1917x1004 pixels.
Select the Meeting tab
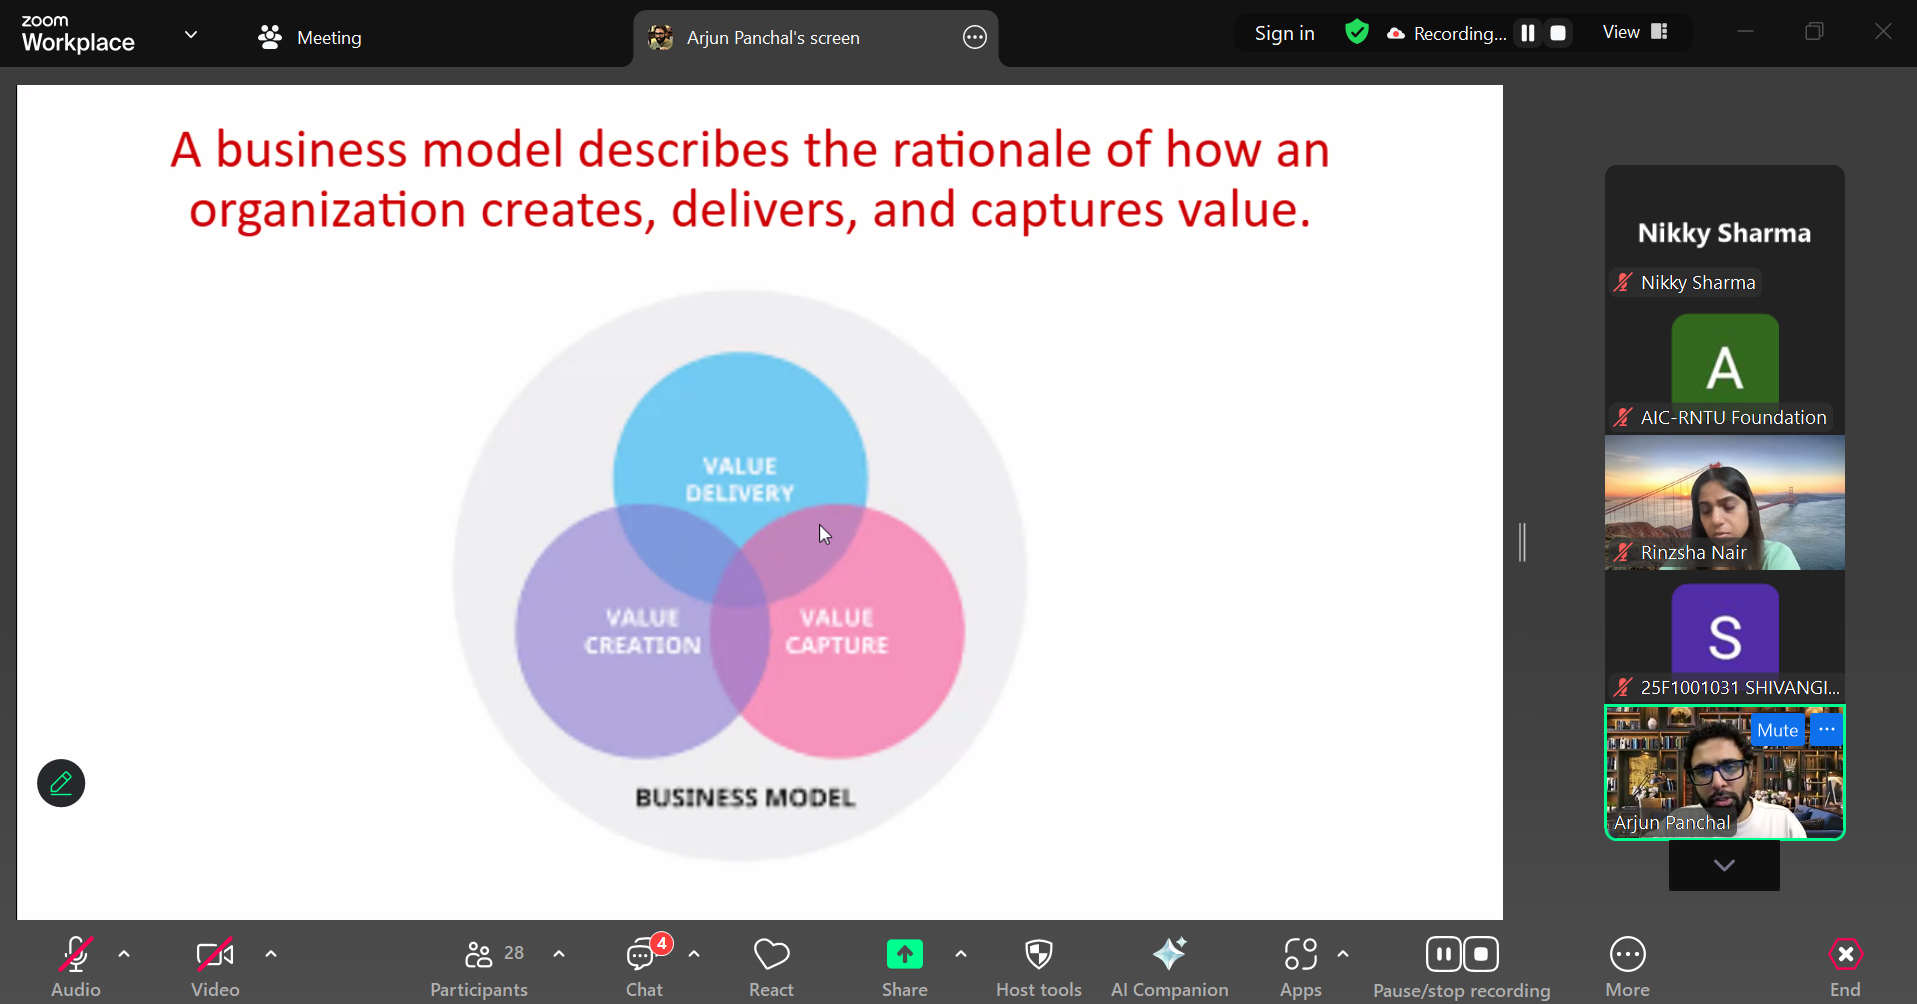click(310, 38)
